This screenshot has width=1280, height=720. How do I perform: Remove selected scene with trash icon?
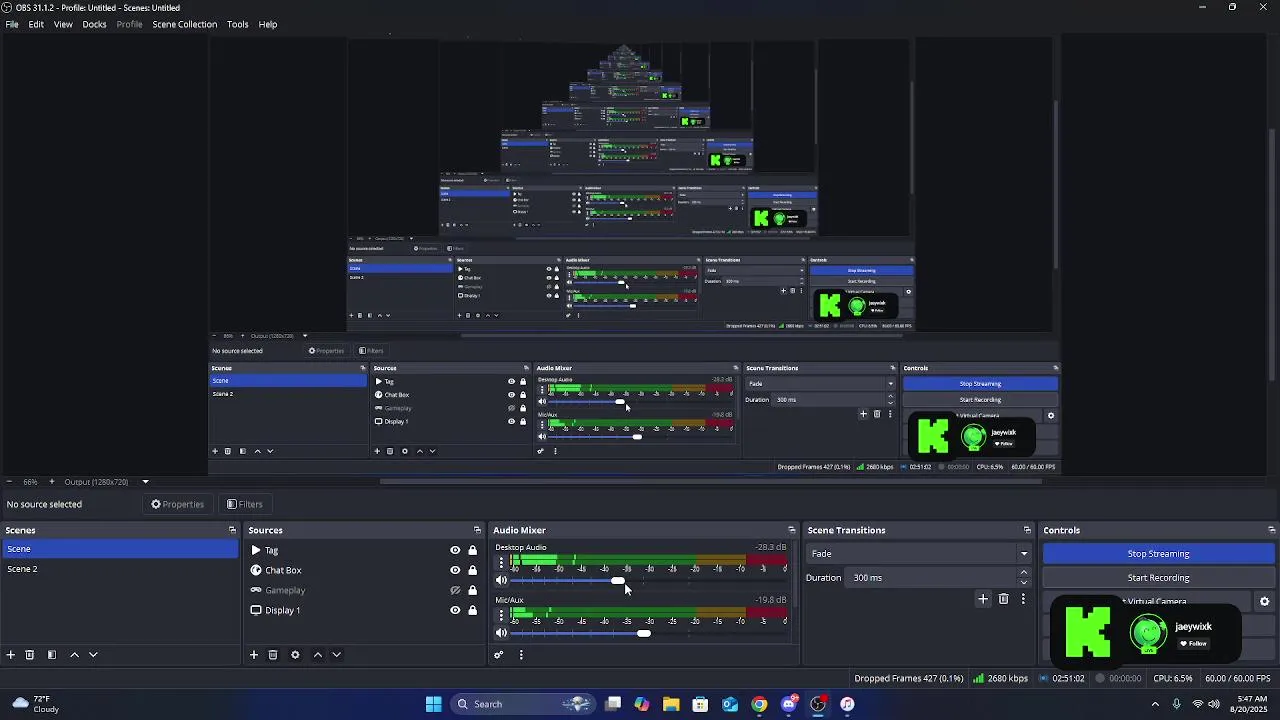30,655
